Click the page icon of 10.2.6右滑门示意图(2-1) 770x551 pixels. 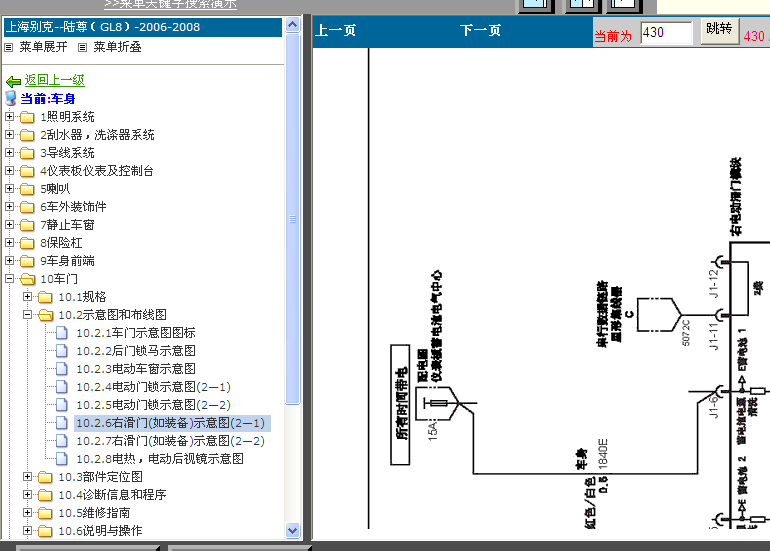pyautogui.click(x=62, y=423)
